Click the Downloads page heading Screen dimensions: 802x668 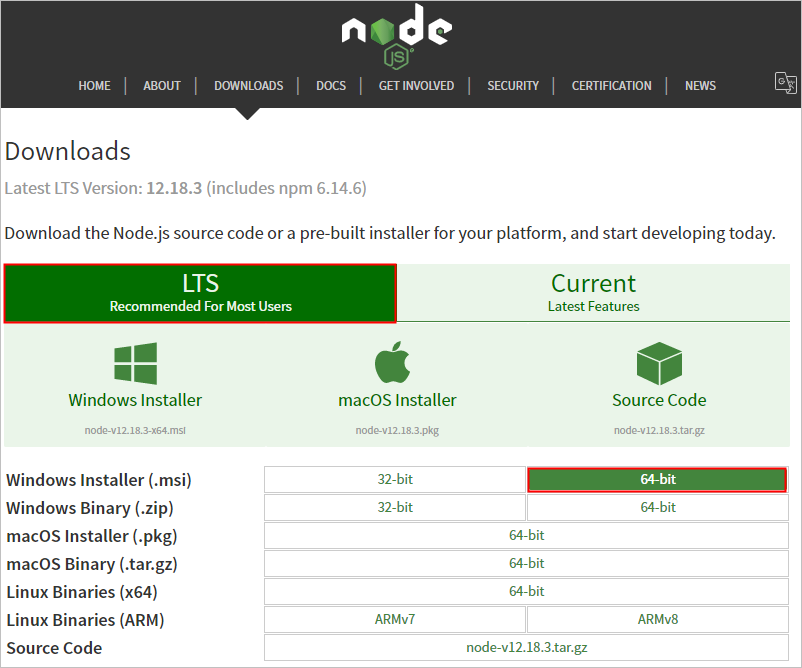click(x=68, y=151)
